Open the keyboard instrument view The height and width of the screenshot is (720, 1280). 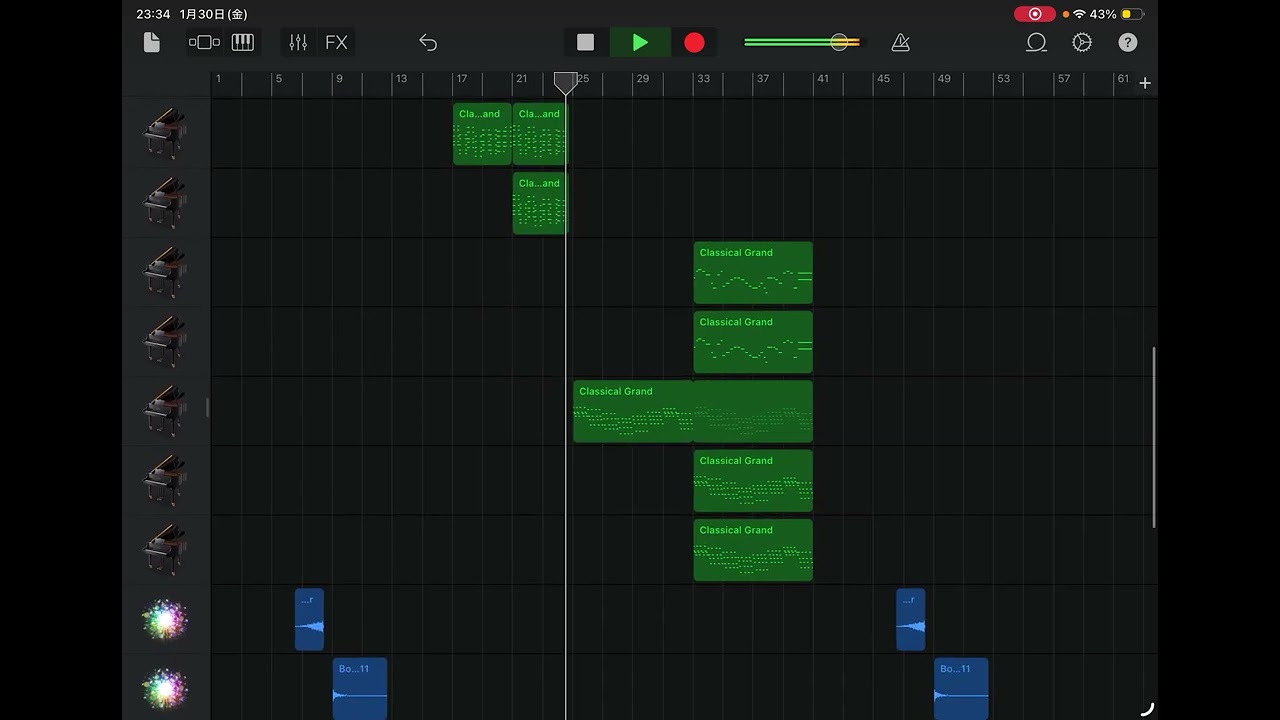[x=243, y=42]
